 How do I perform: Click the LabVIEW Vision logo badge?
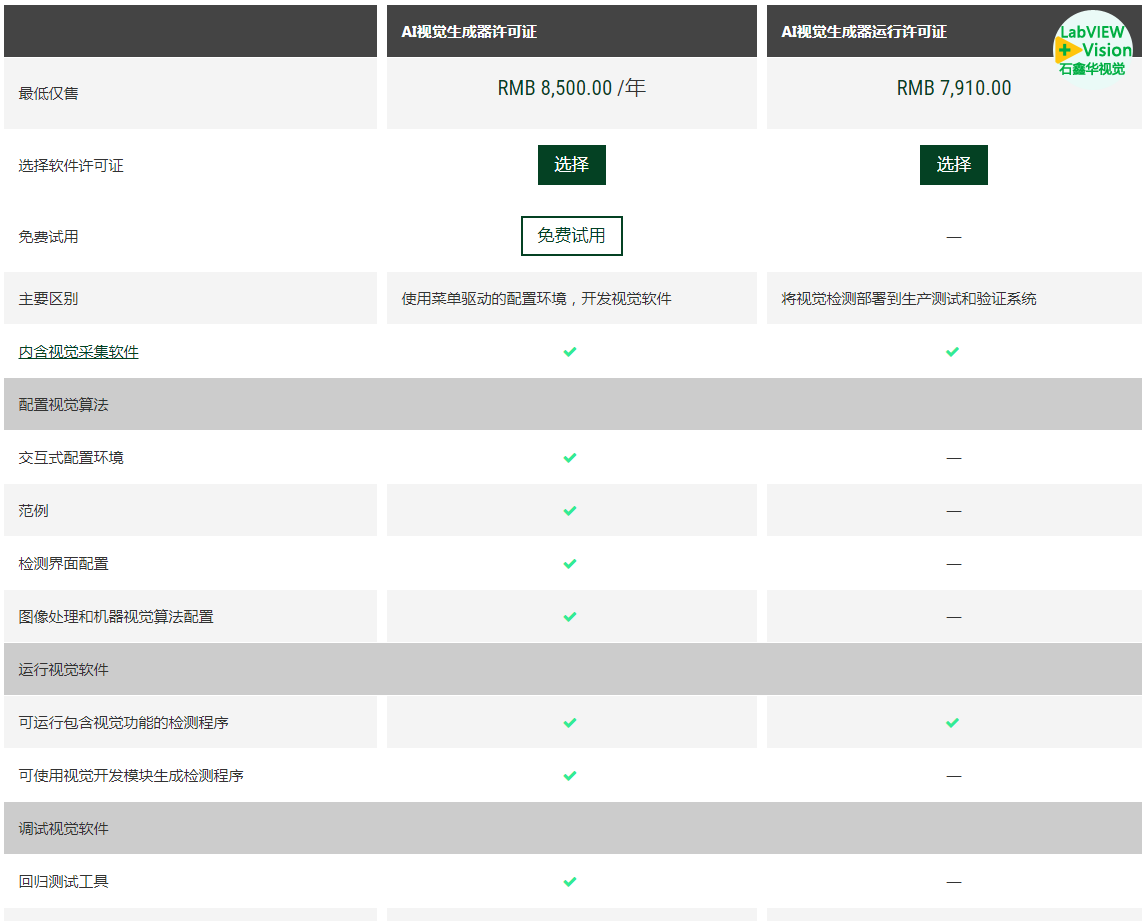(1093, 49)
